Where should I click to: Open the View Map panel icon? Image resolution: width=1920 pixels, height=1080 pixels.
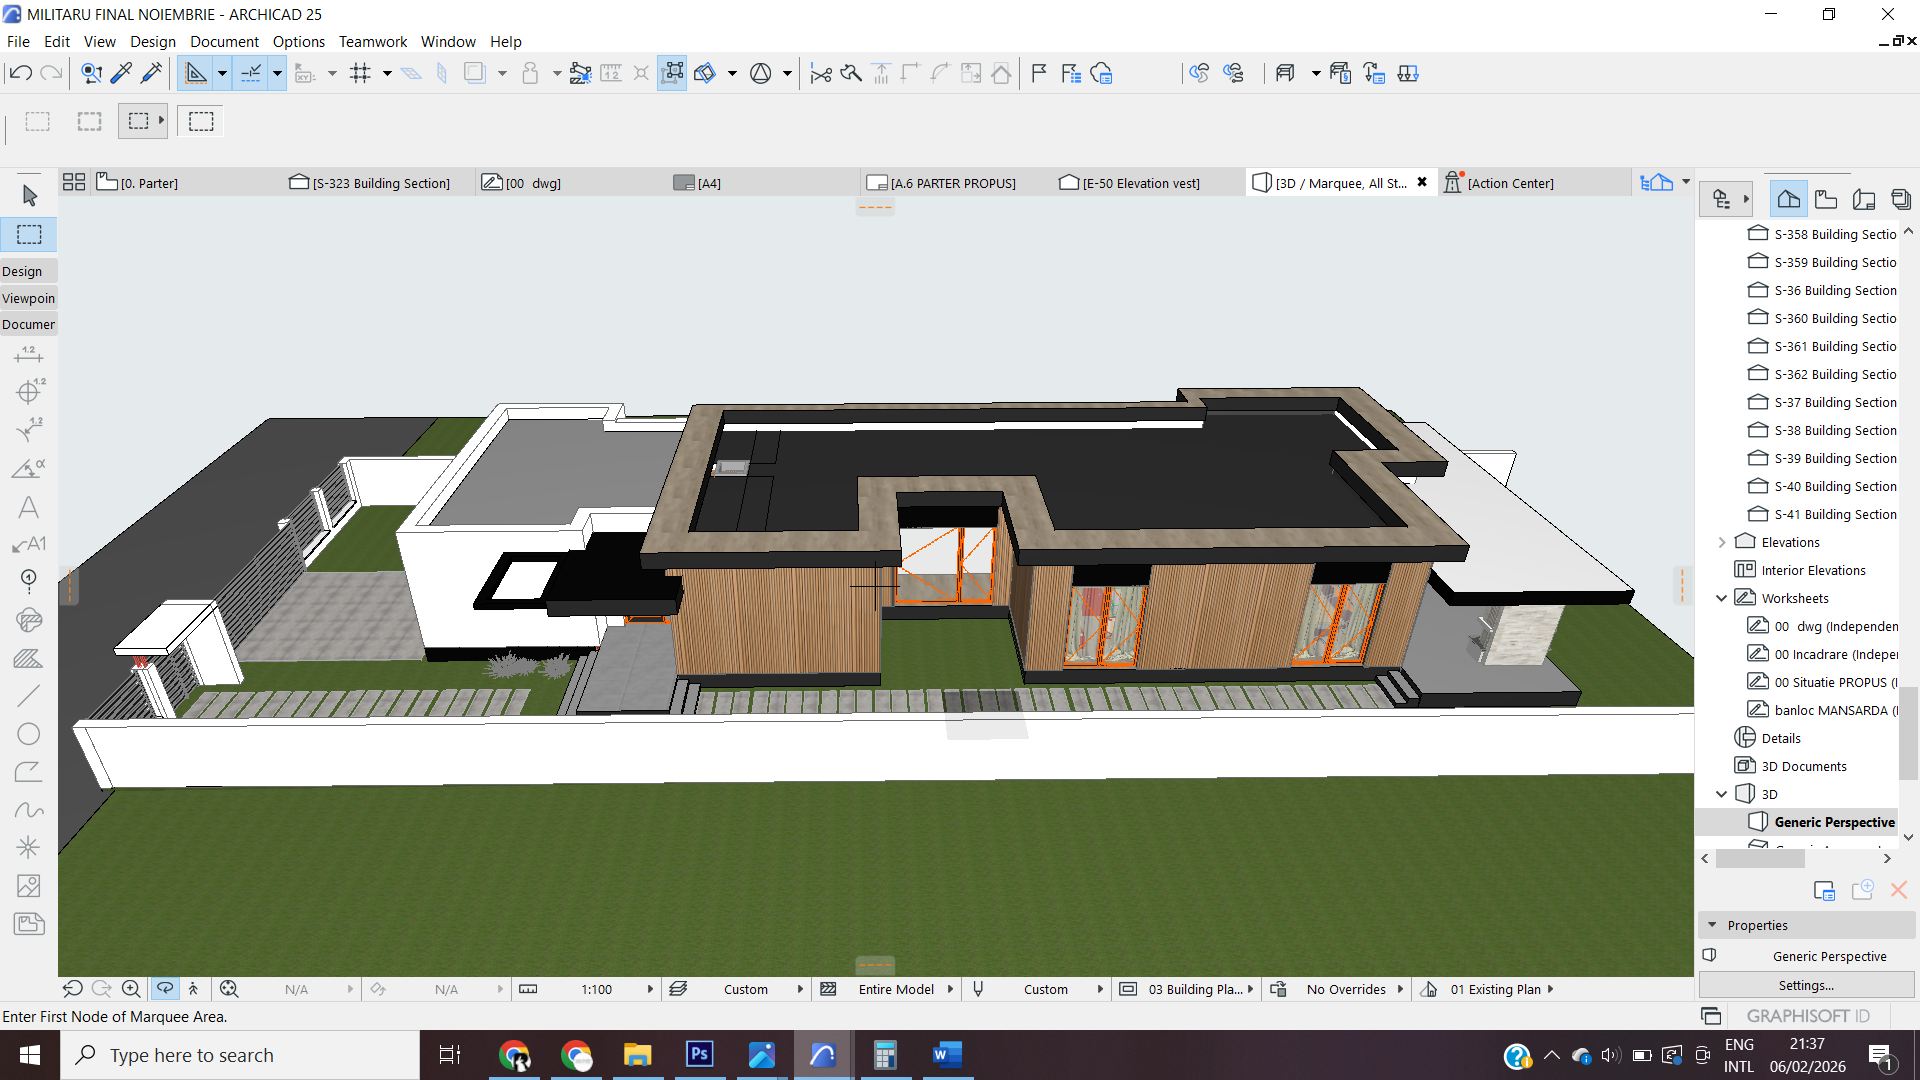coord(1826,199)
